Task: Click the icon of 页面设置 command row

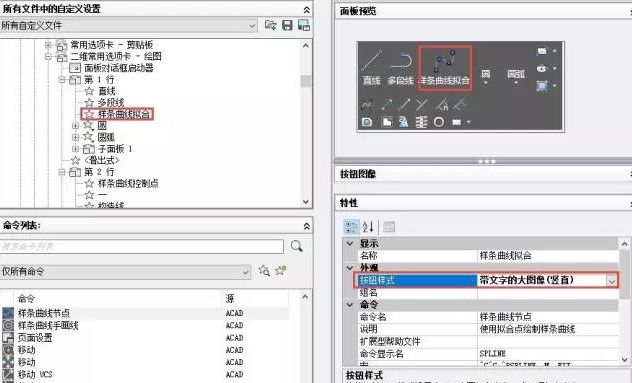Action: tap(8, 337)
